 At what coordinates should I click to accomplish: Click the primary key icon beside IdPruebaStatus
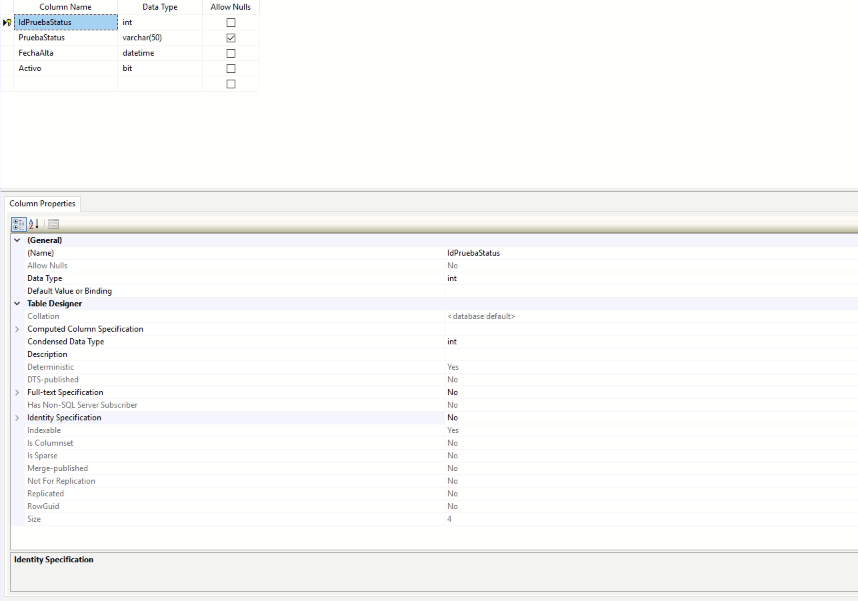[7, 22]
